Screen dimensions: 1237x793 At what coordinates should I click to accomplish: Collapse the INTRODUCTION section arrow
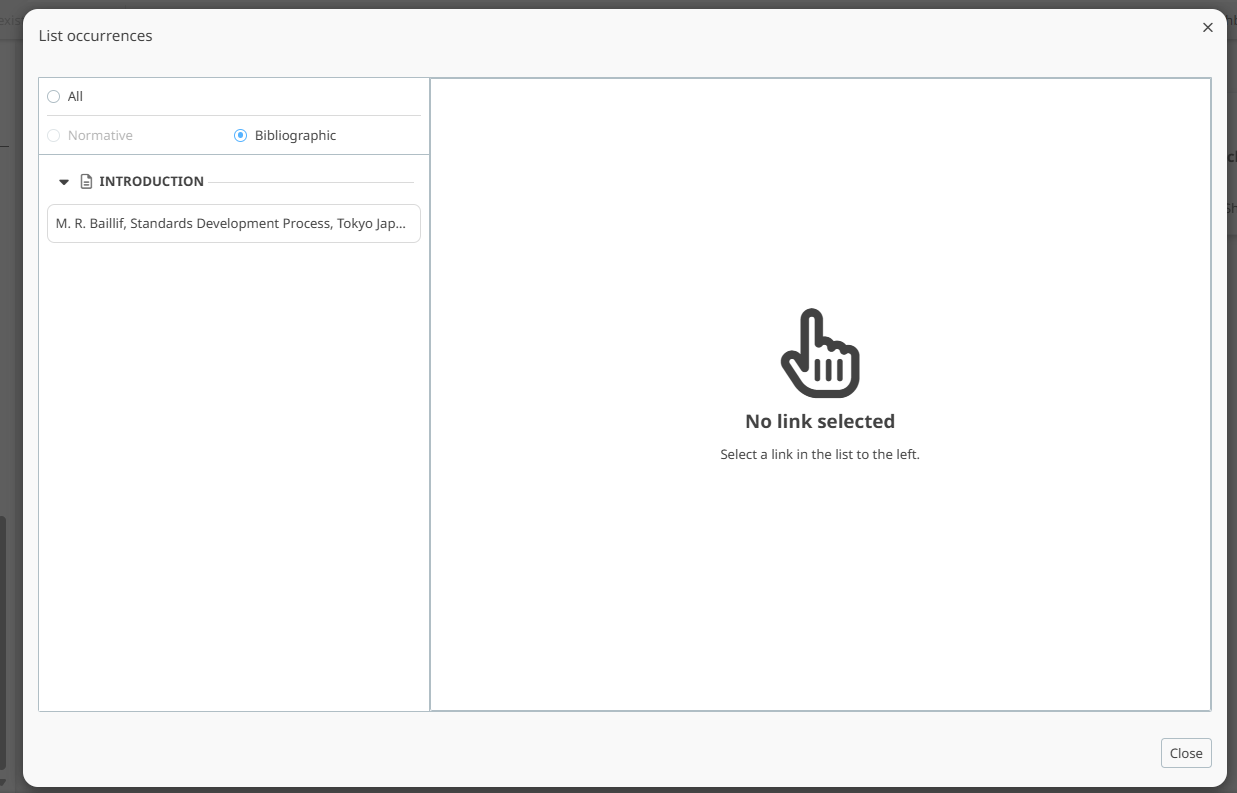[64, 182]
